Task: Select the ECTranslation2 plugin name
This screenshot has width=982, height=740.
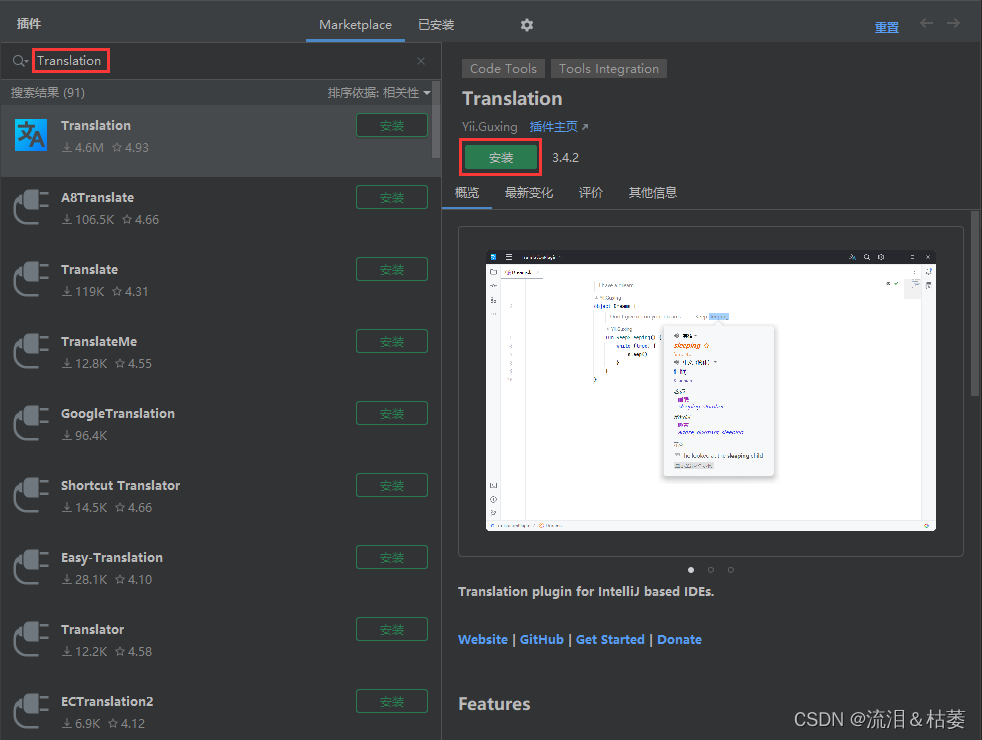Action: [107, 701]
